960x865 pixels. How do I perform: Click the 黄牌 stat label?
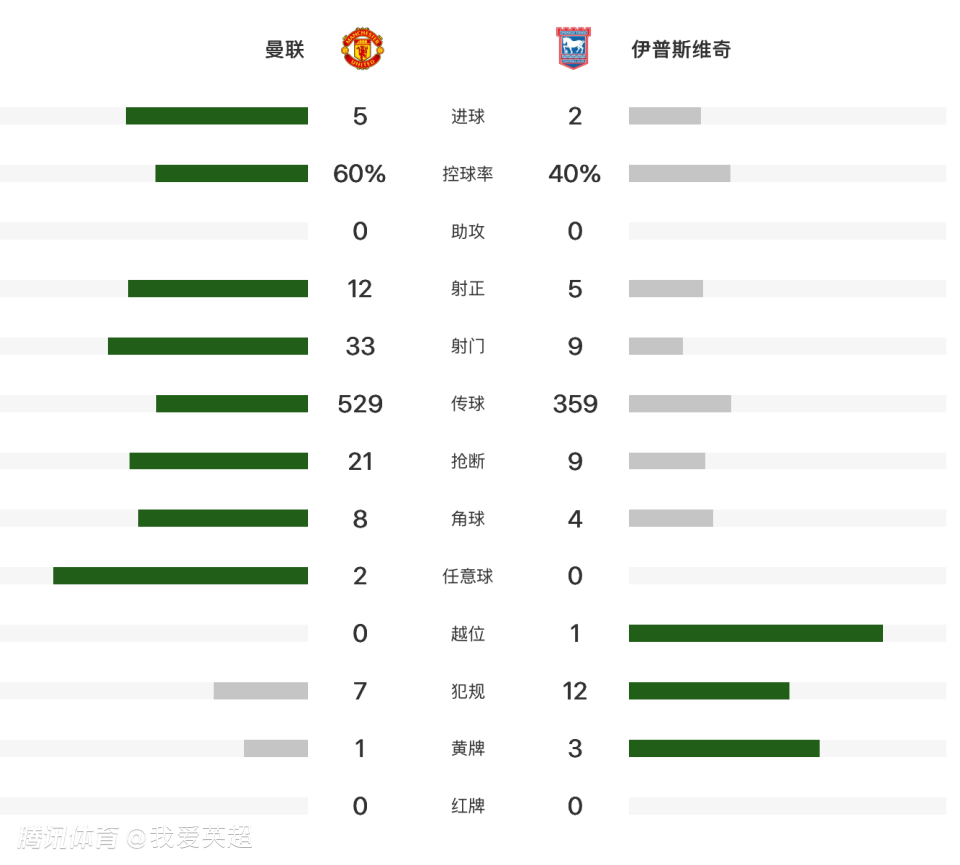point(468,748)
